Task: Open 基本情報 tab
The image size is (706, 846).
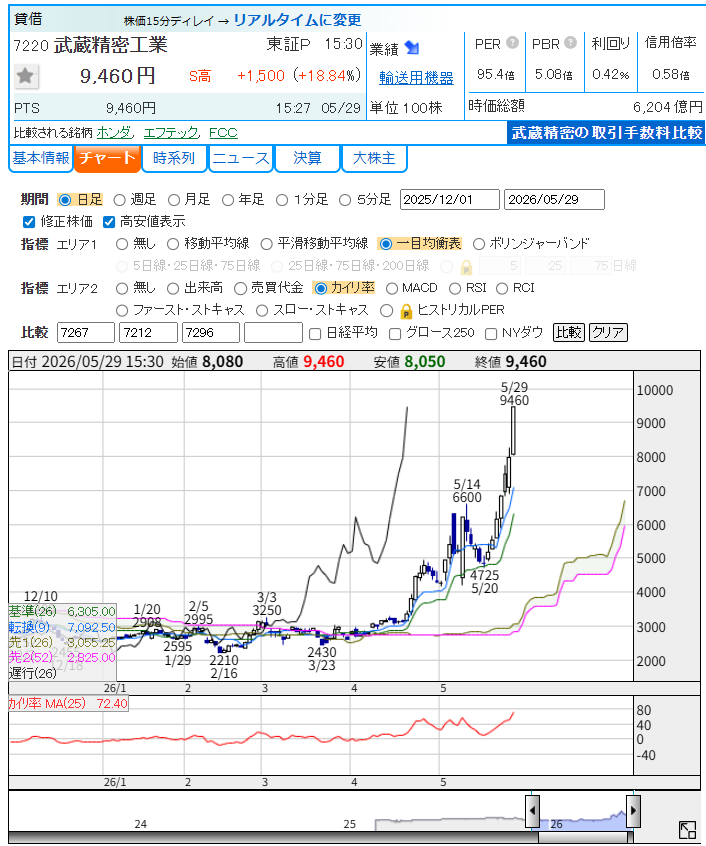Action: point(41,159)
